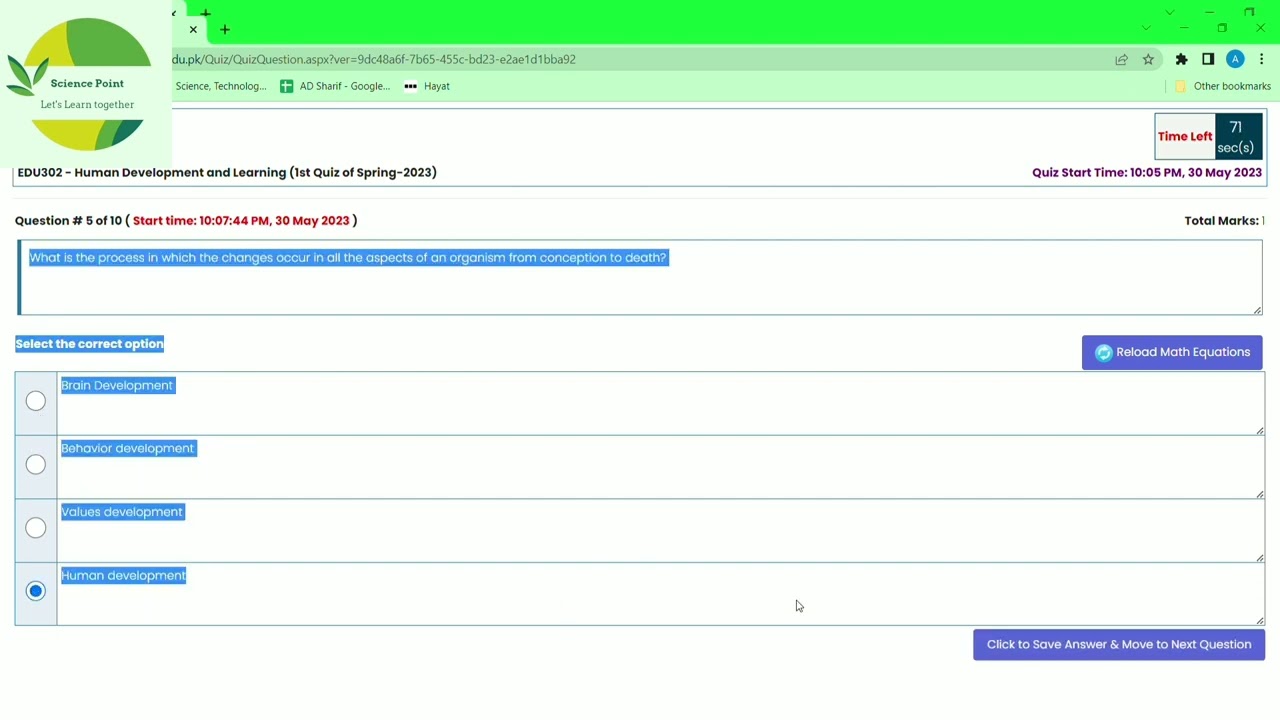Click the Reload Math Equations button
This screenshot has width=1280, height=720.
[1172, 352]
